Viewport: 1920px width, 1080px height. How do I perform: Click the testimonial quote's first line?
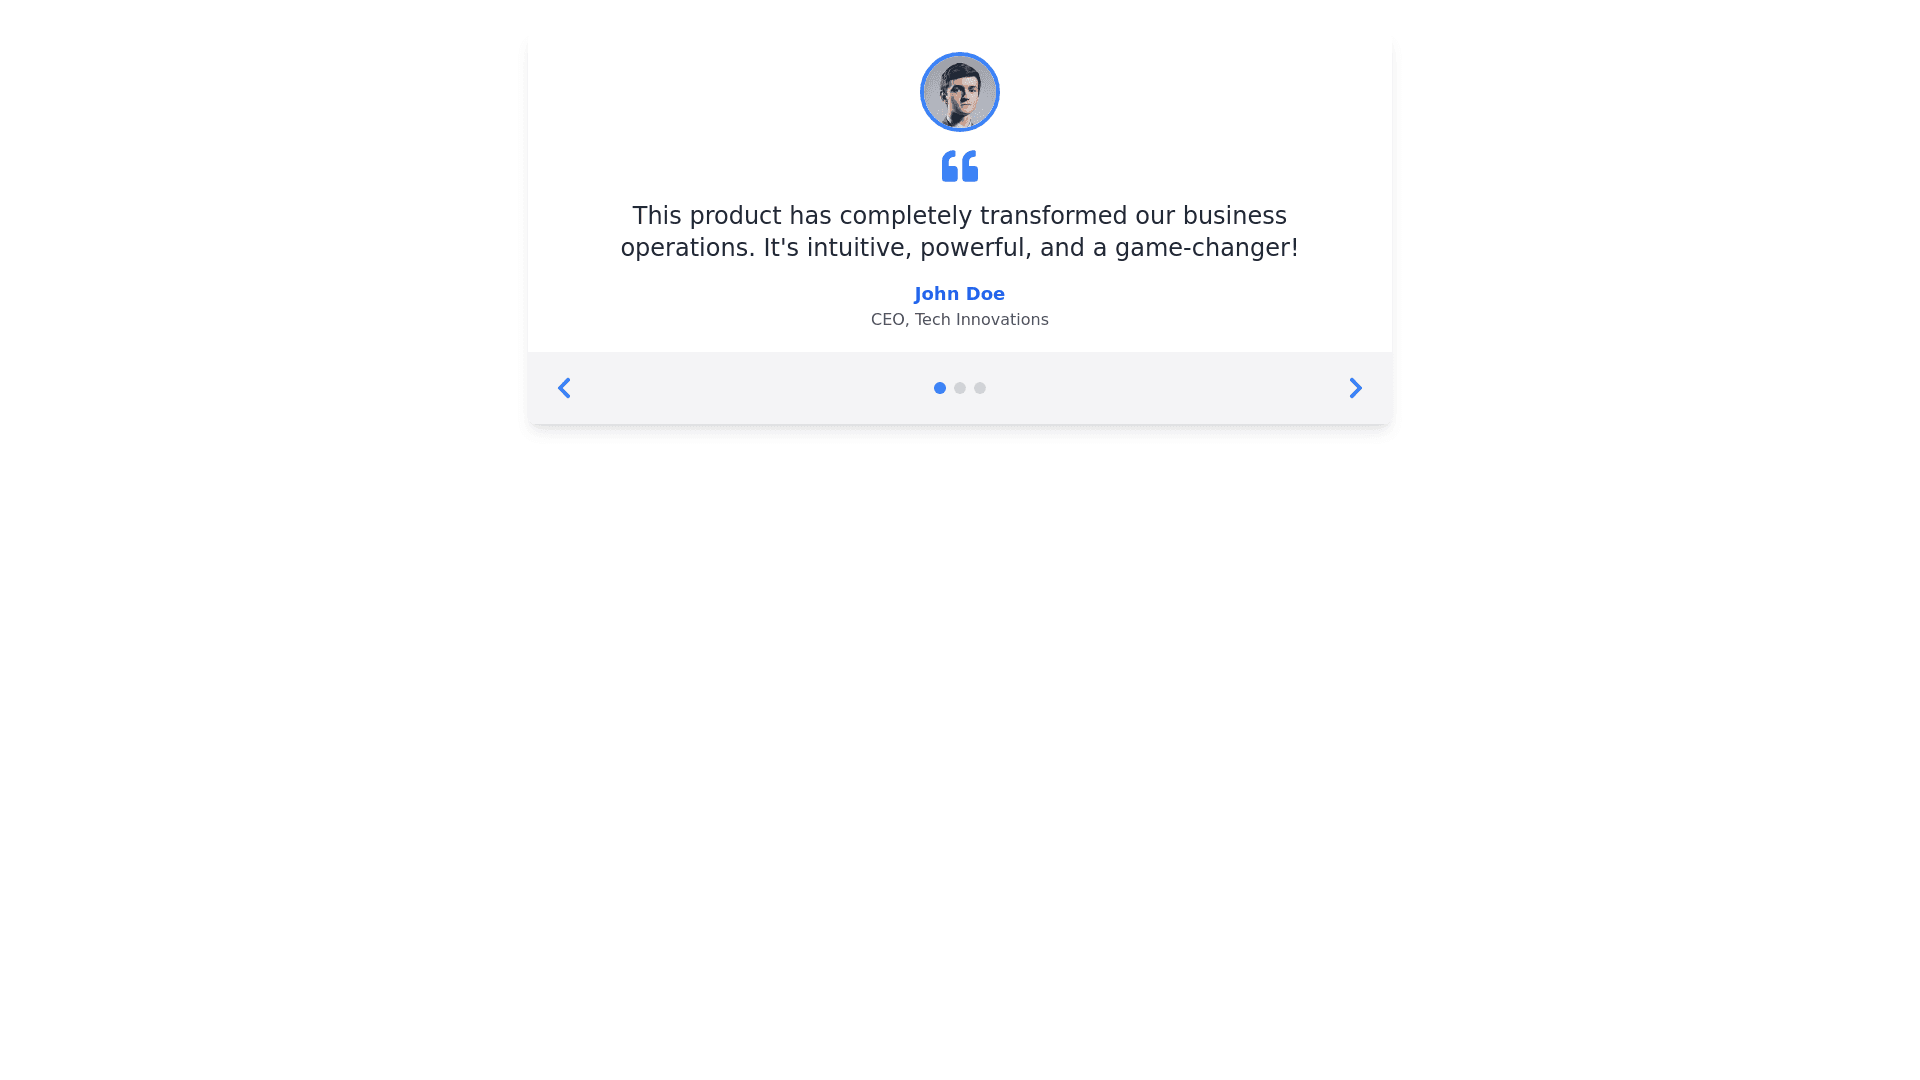(959, 216)
